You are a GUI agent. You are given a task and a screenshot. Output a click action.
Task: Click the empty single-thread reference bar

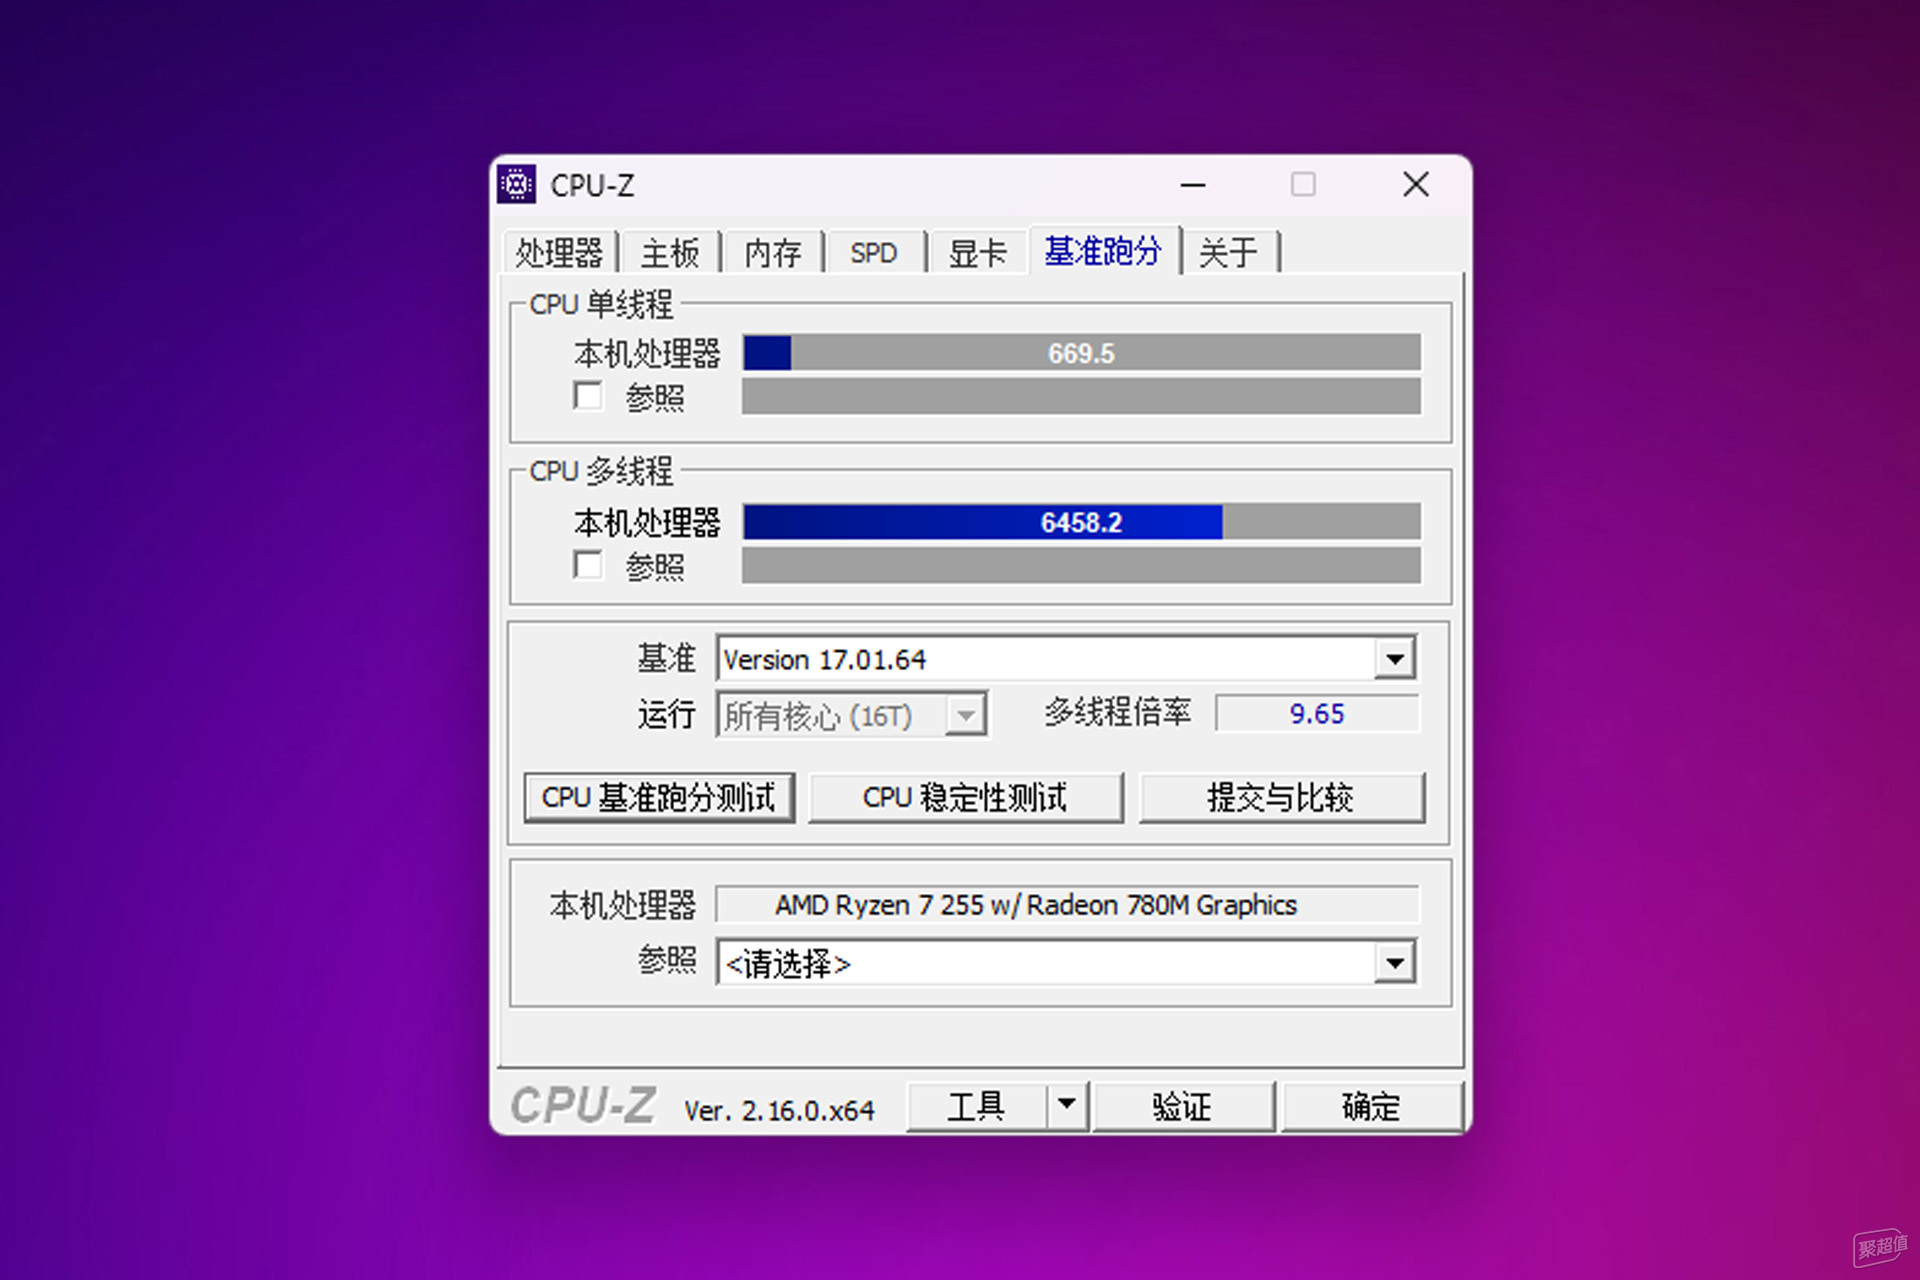[x=1081, y=396]
